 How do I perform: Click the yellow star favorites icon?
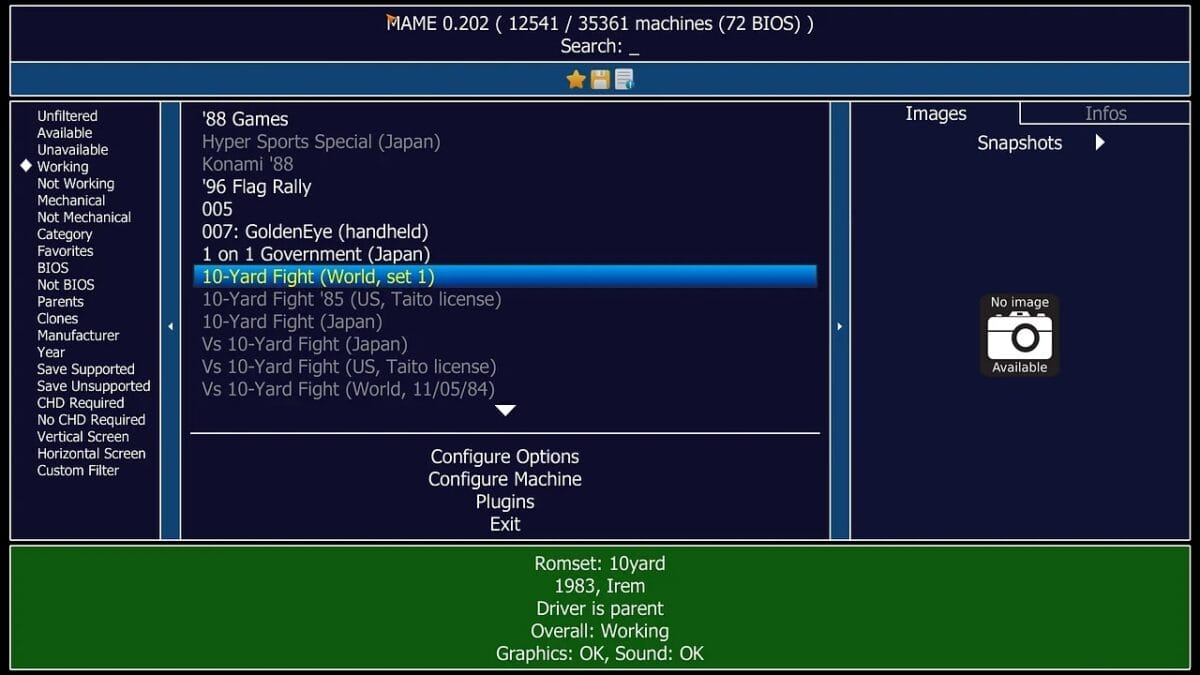(x=576, y=80)
